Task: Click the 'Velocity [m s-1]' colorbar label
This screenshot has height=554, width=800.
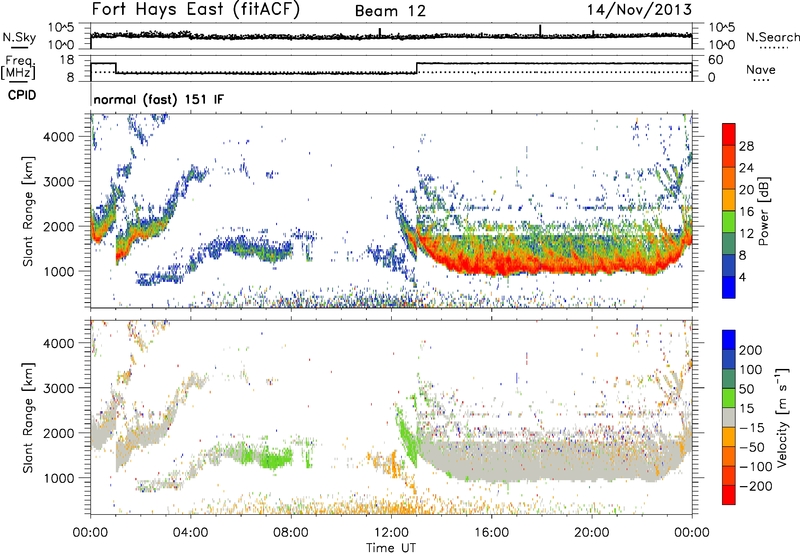Action: coord(782,417)
